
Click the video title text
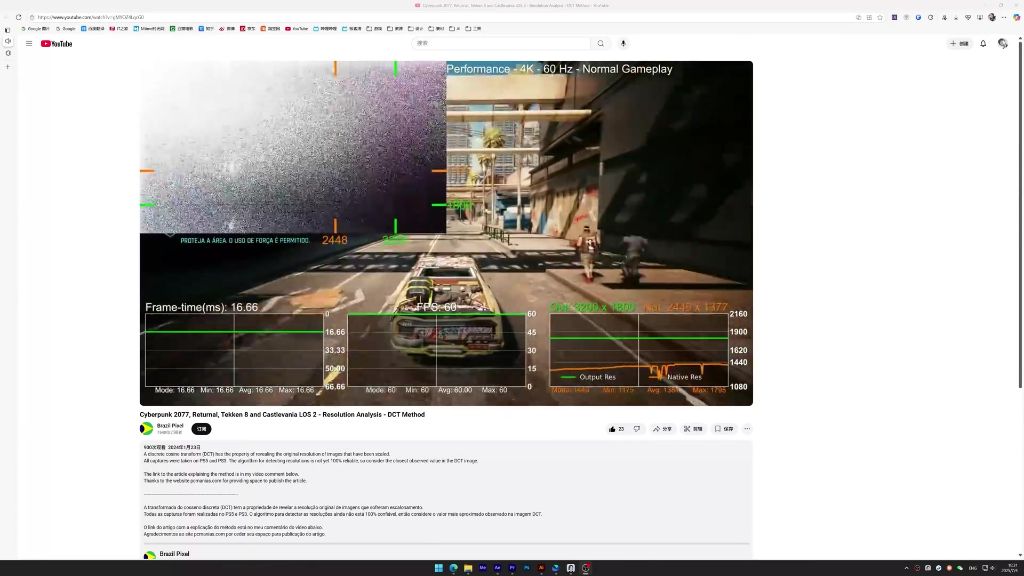coord(282,415)
